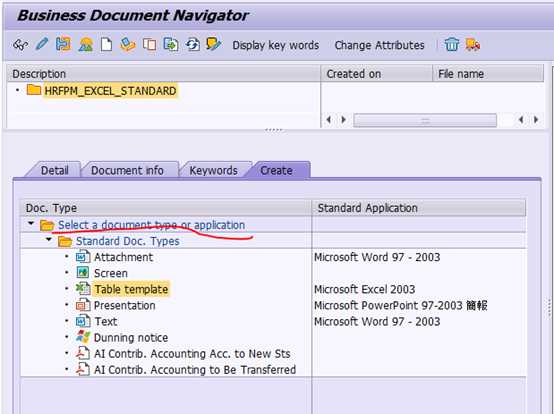554x414 pixels.
Task: Click the Copy pages icon in toolbar
Action: 149,45
